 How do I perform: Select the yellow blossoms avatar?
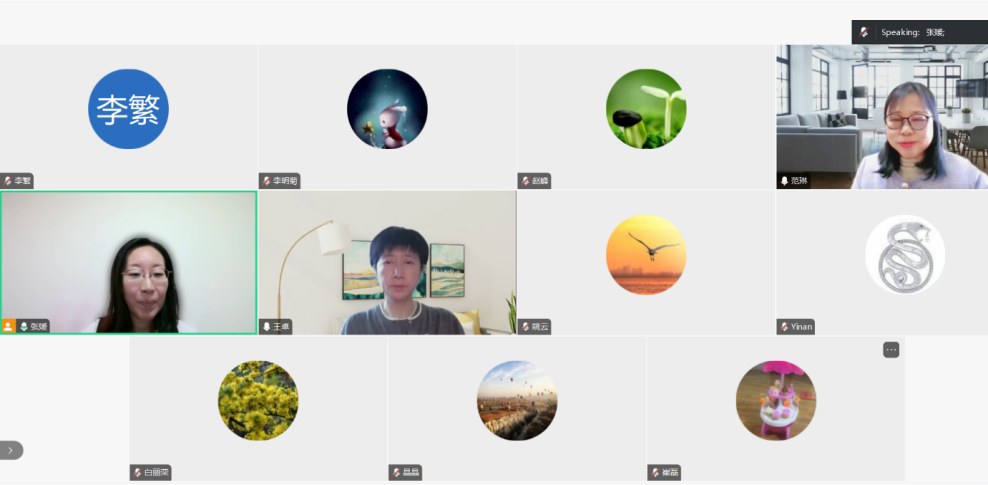point(258,401)
